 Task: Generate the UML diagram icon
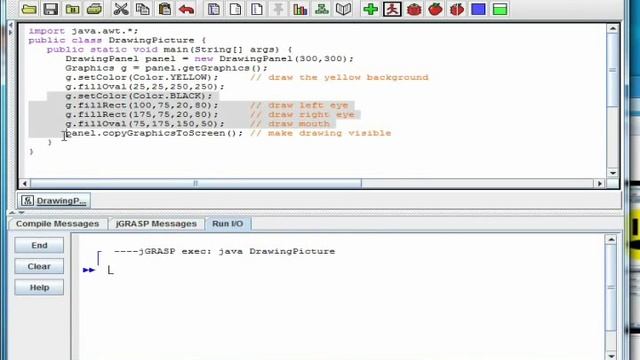click(x=322, y=9)
